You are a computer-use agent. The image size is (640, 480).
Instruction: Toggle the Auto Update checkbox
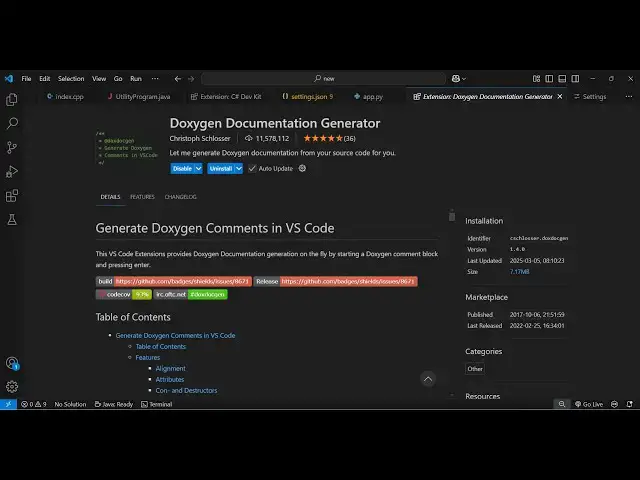[x=252, y=168]
